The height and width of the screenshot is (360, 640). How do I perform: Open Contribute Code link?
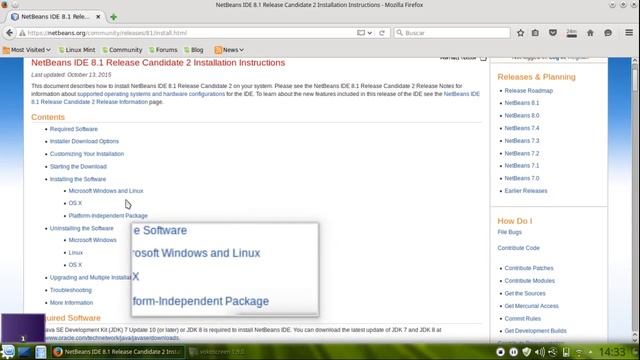coord(518,248)
